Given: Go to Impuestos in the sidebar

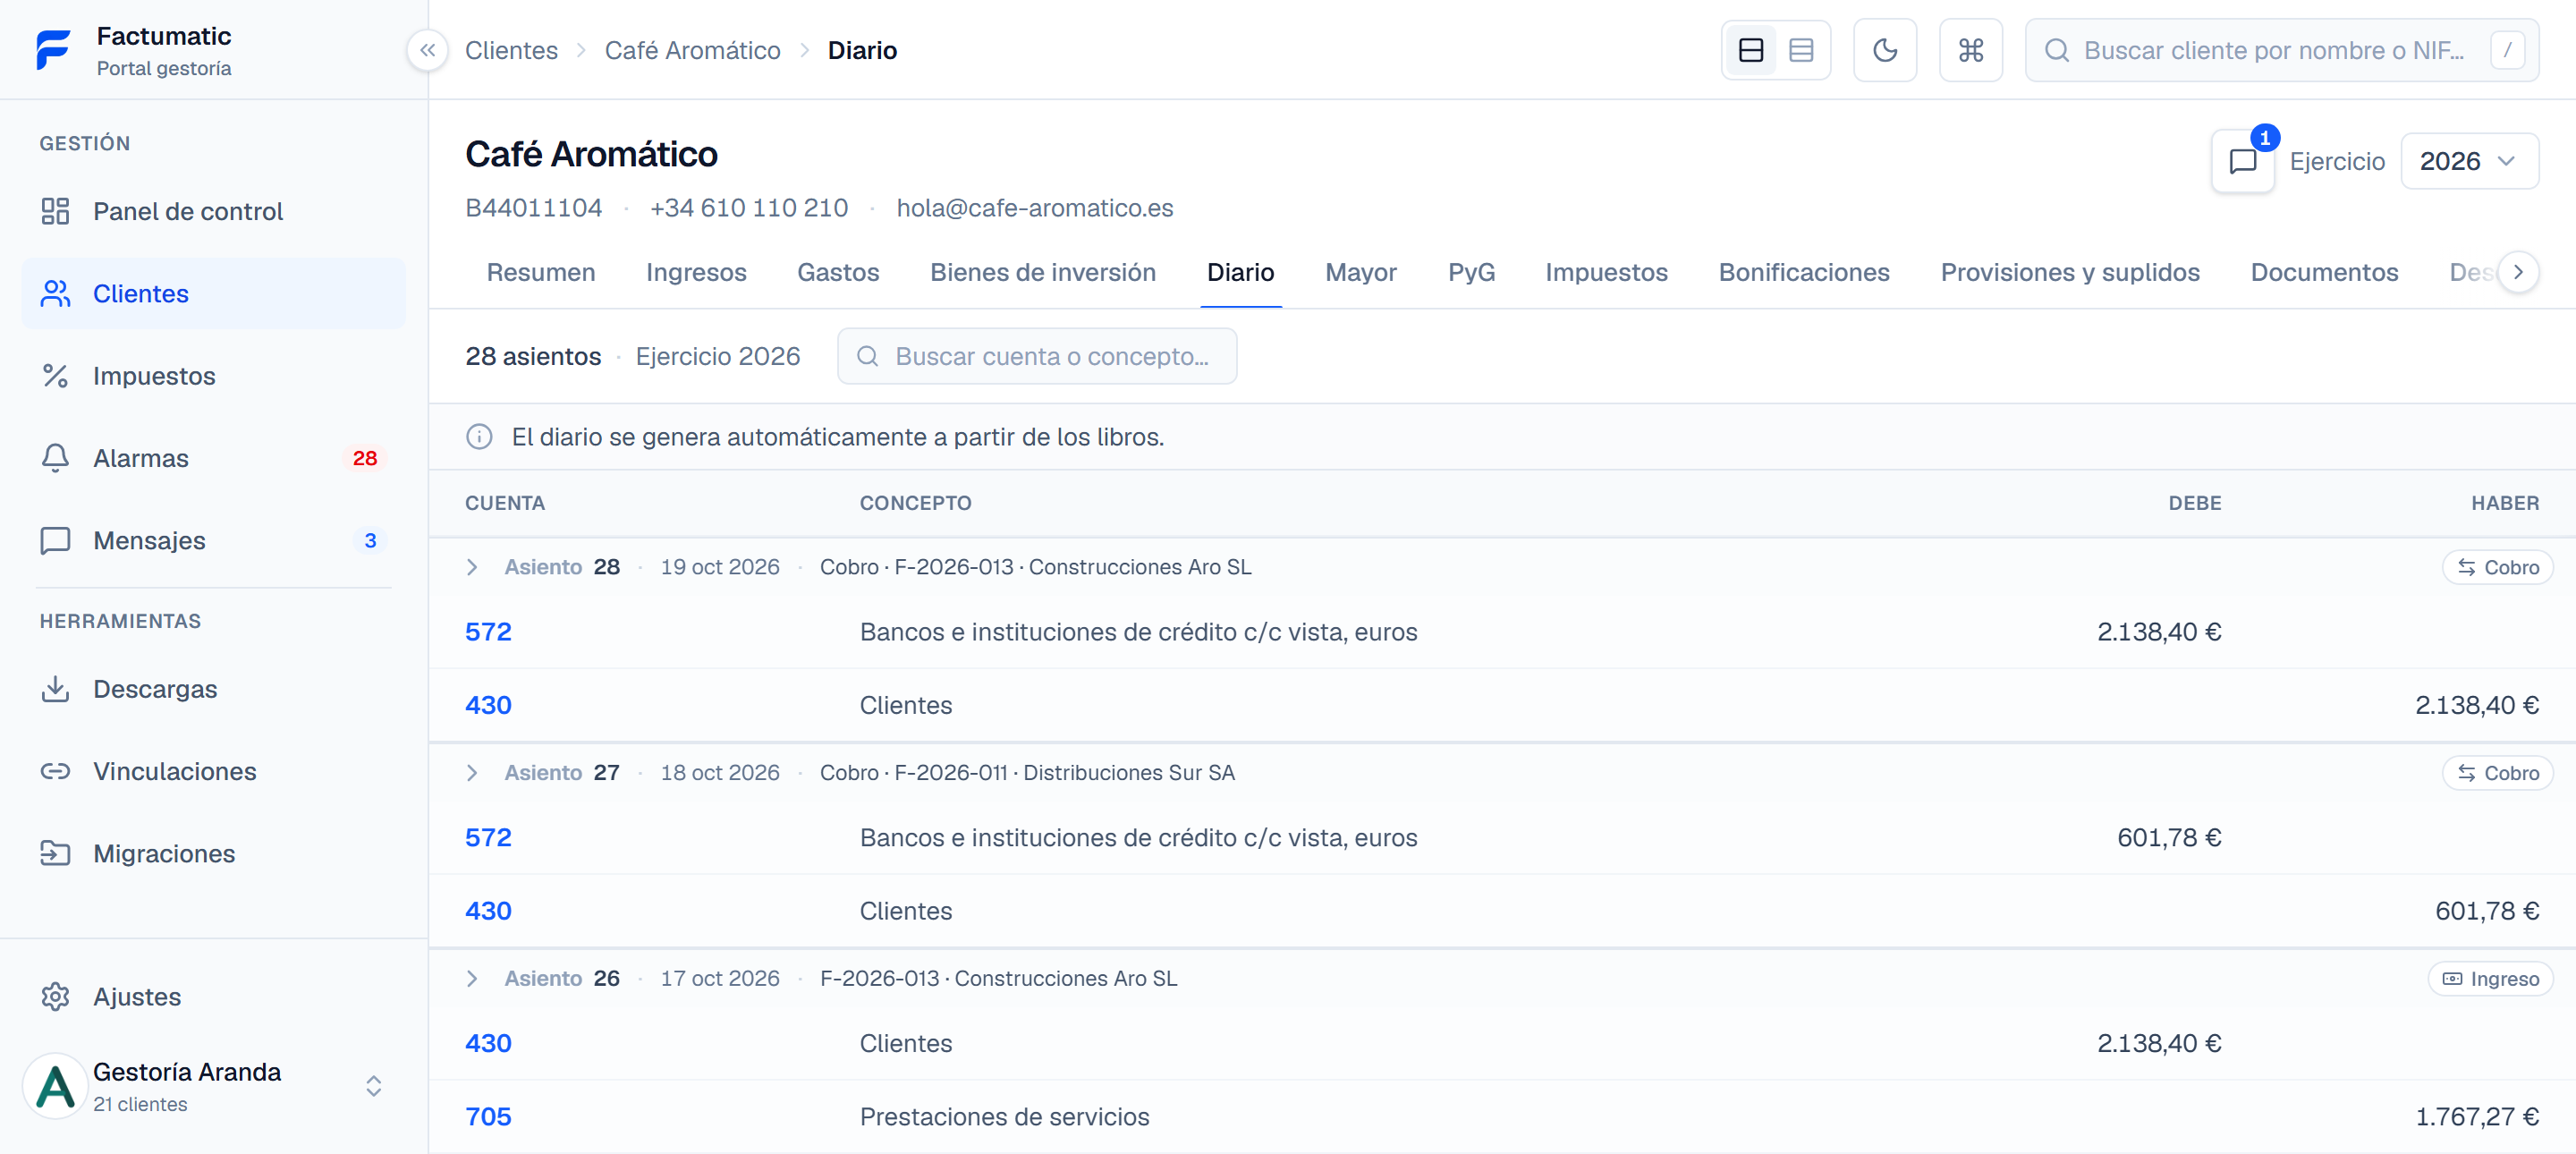Looking at the screenshot, I should click(214, 376).
